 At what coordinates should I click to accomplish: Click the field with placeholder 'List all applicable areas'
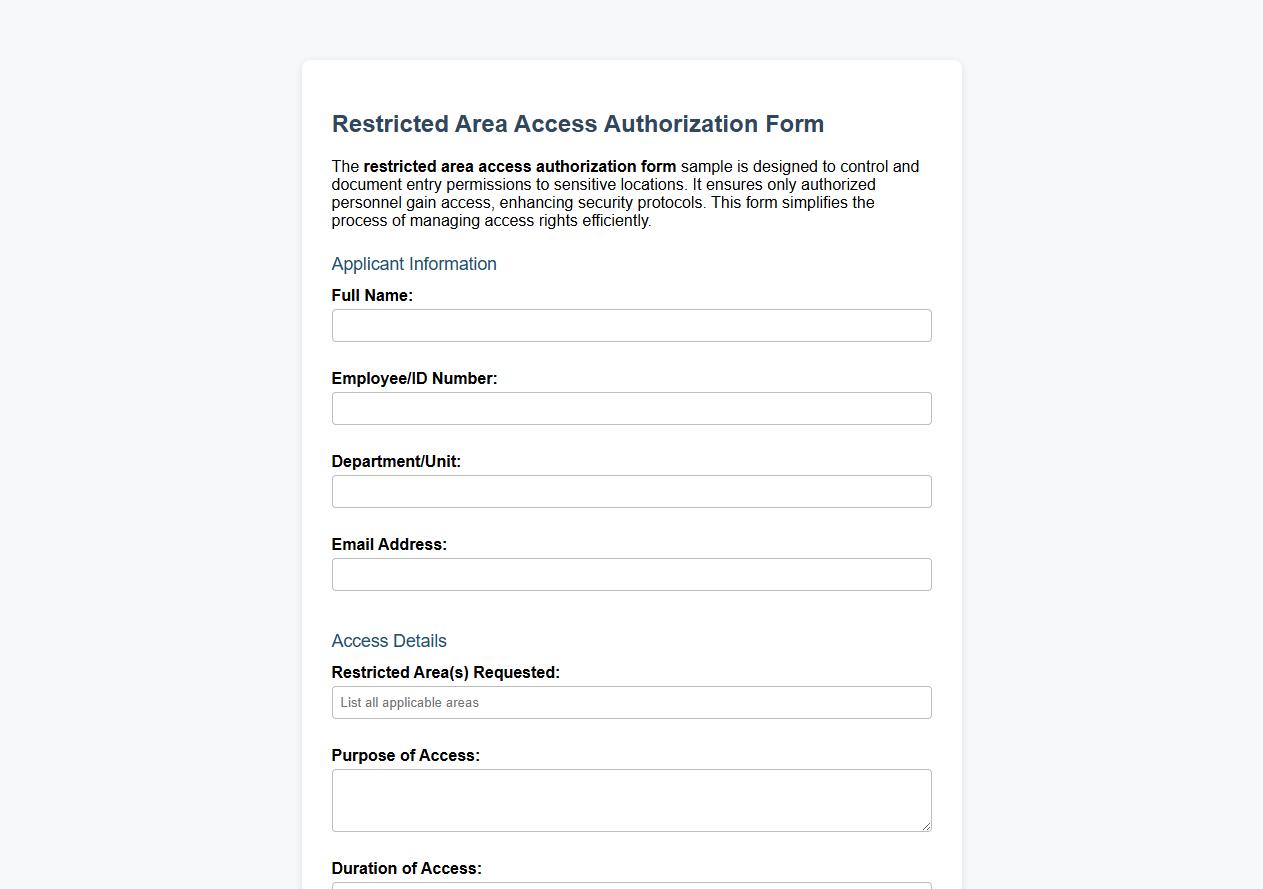(631, 702)
